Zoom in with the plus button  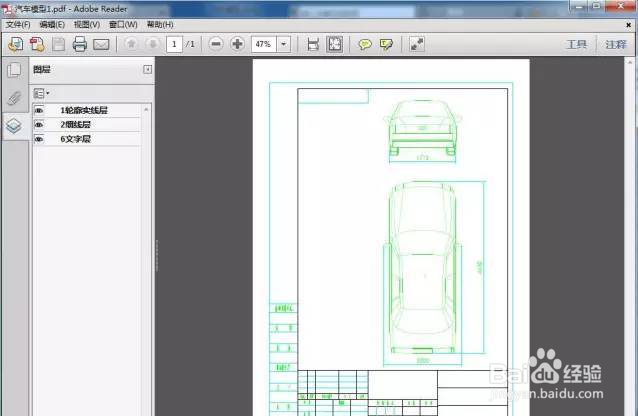coord(237,44)
